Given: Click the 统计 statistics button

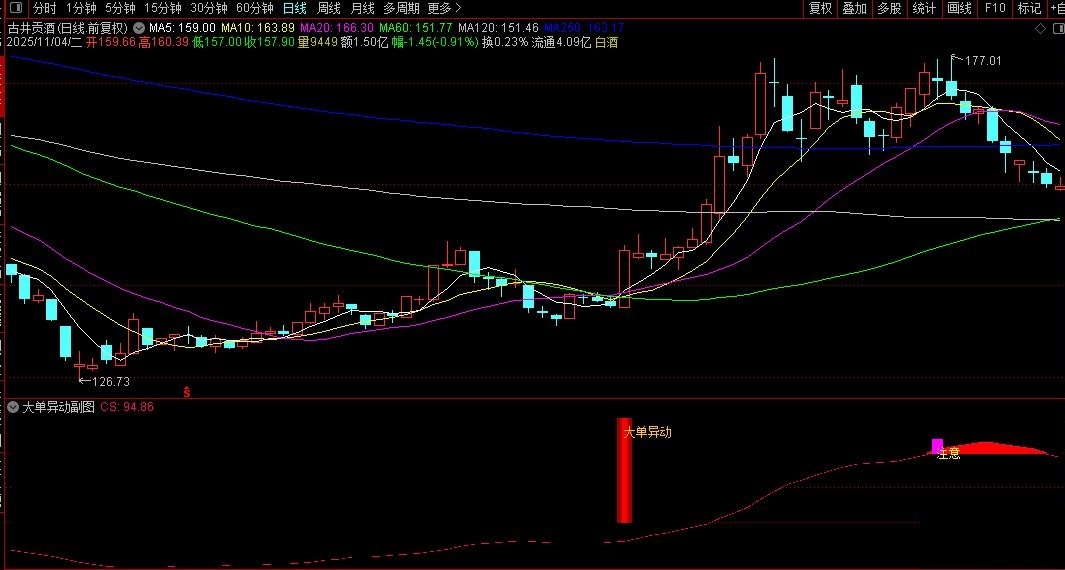Looking at the screenshot, I should point(924,8).
